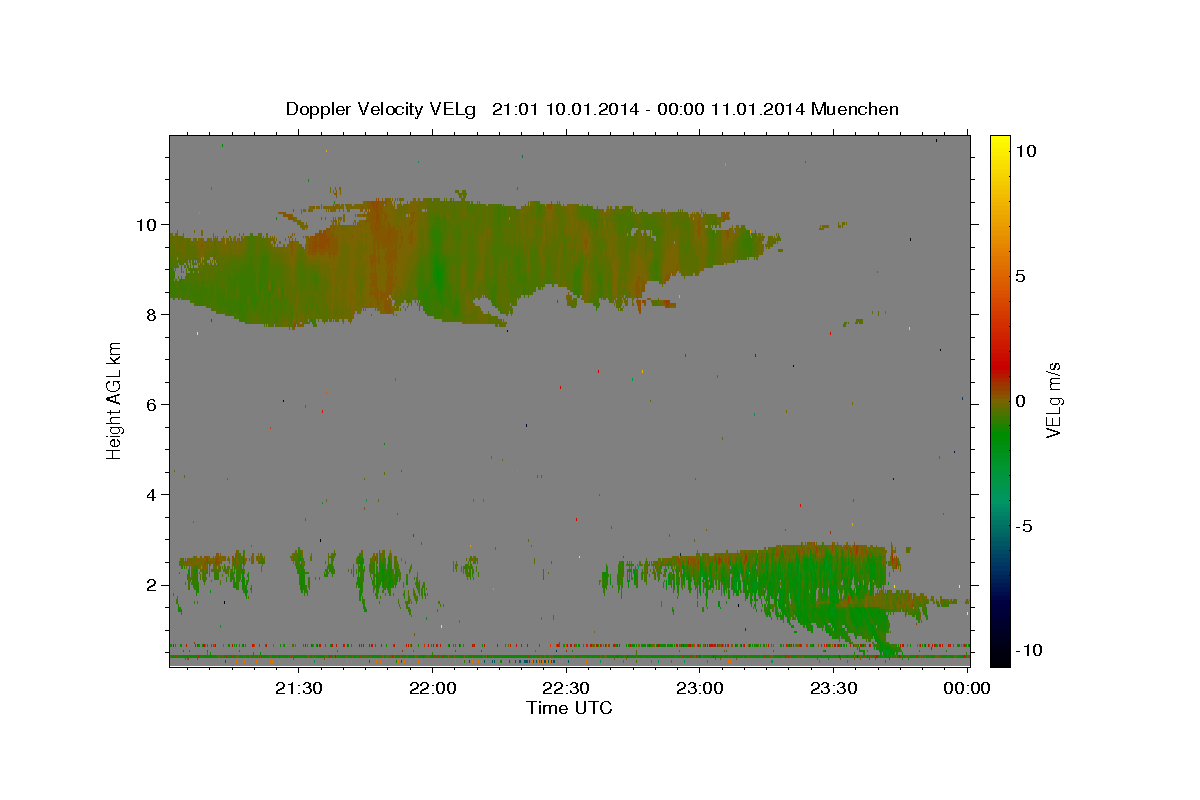This screenshot has width=1200, height=800.
Task: Click the colorbar label '0'
Action: pos(1022,401)
